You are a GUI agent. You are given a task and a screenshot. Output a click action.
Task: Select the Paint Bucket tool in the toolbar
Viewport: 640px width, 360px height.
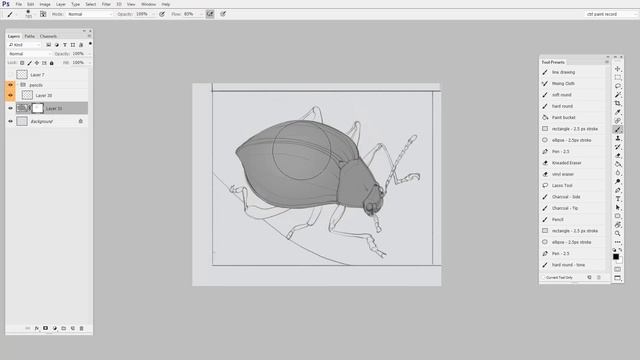tap(618, 164)
